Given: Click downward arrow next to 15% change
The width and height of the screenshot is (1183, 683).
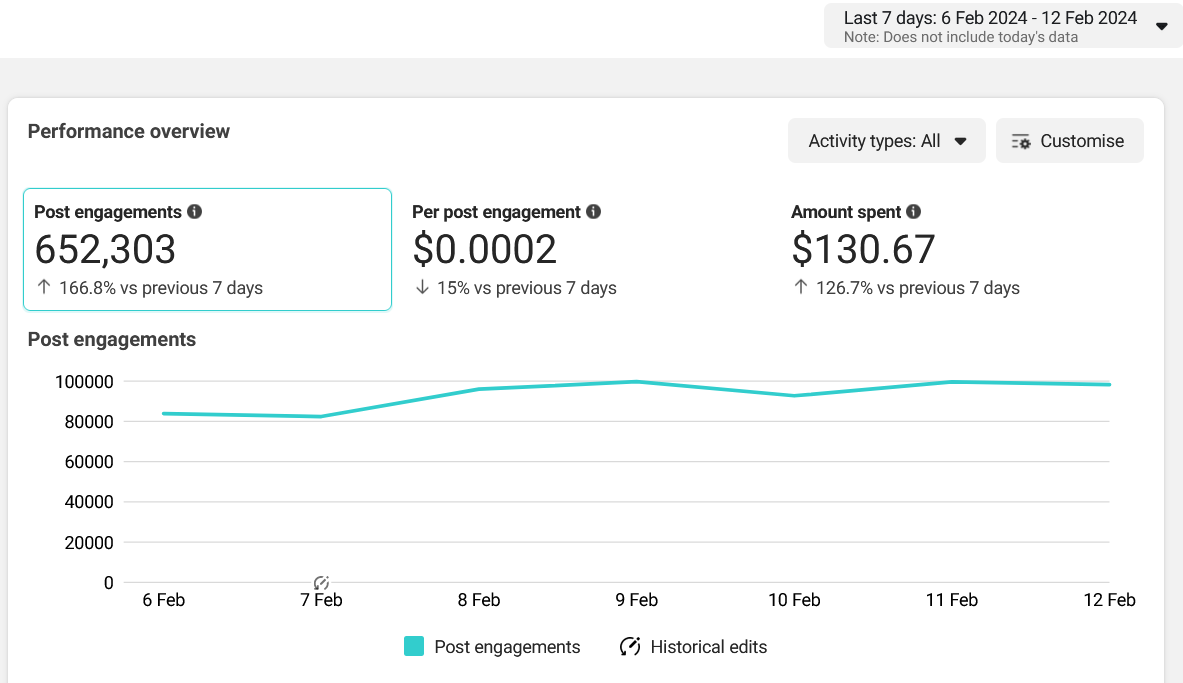Looking at the screenshot, I should tap(422, 288).
